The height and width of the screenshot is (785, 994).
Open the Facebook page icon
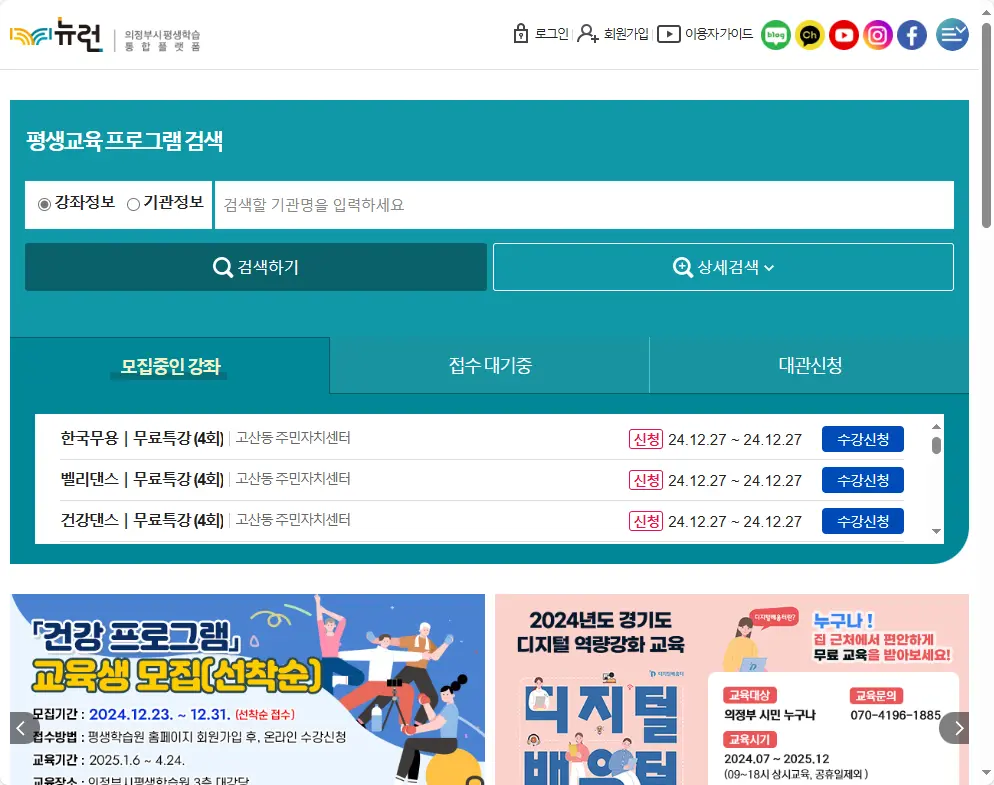pyautogui.click(x=911, y=35)
